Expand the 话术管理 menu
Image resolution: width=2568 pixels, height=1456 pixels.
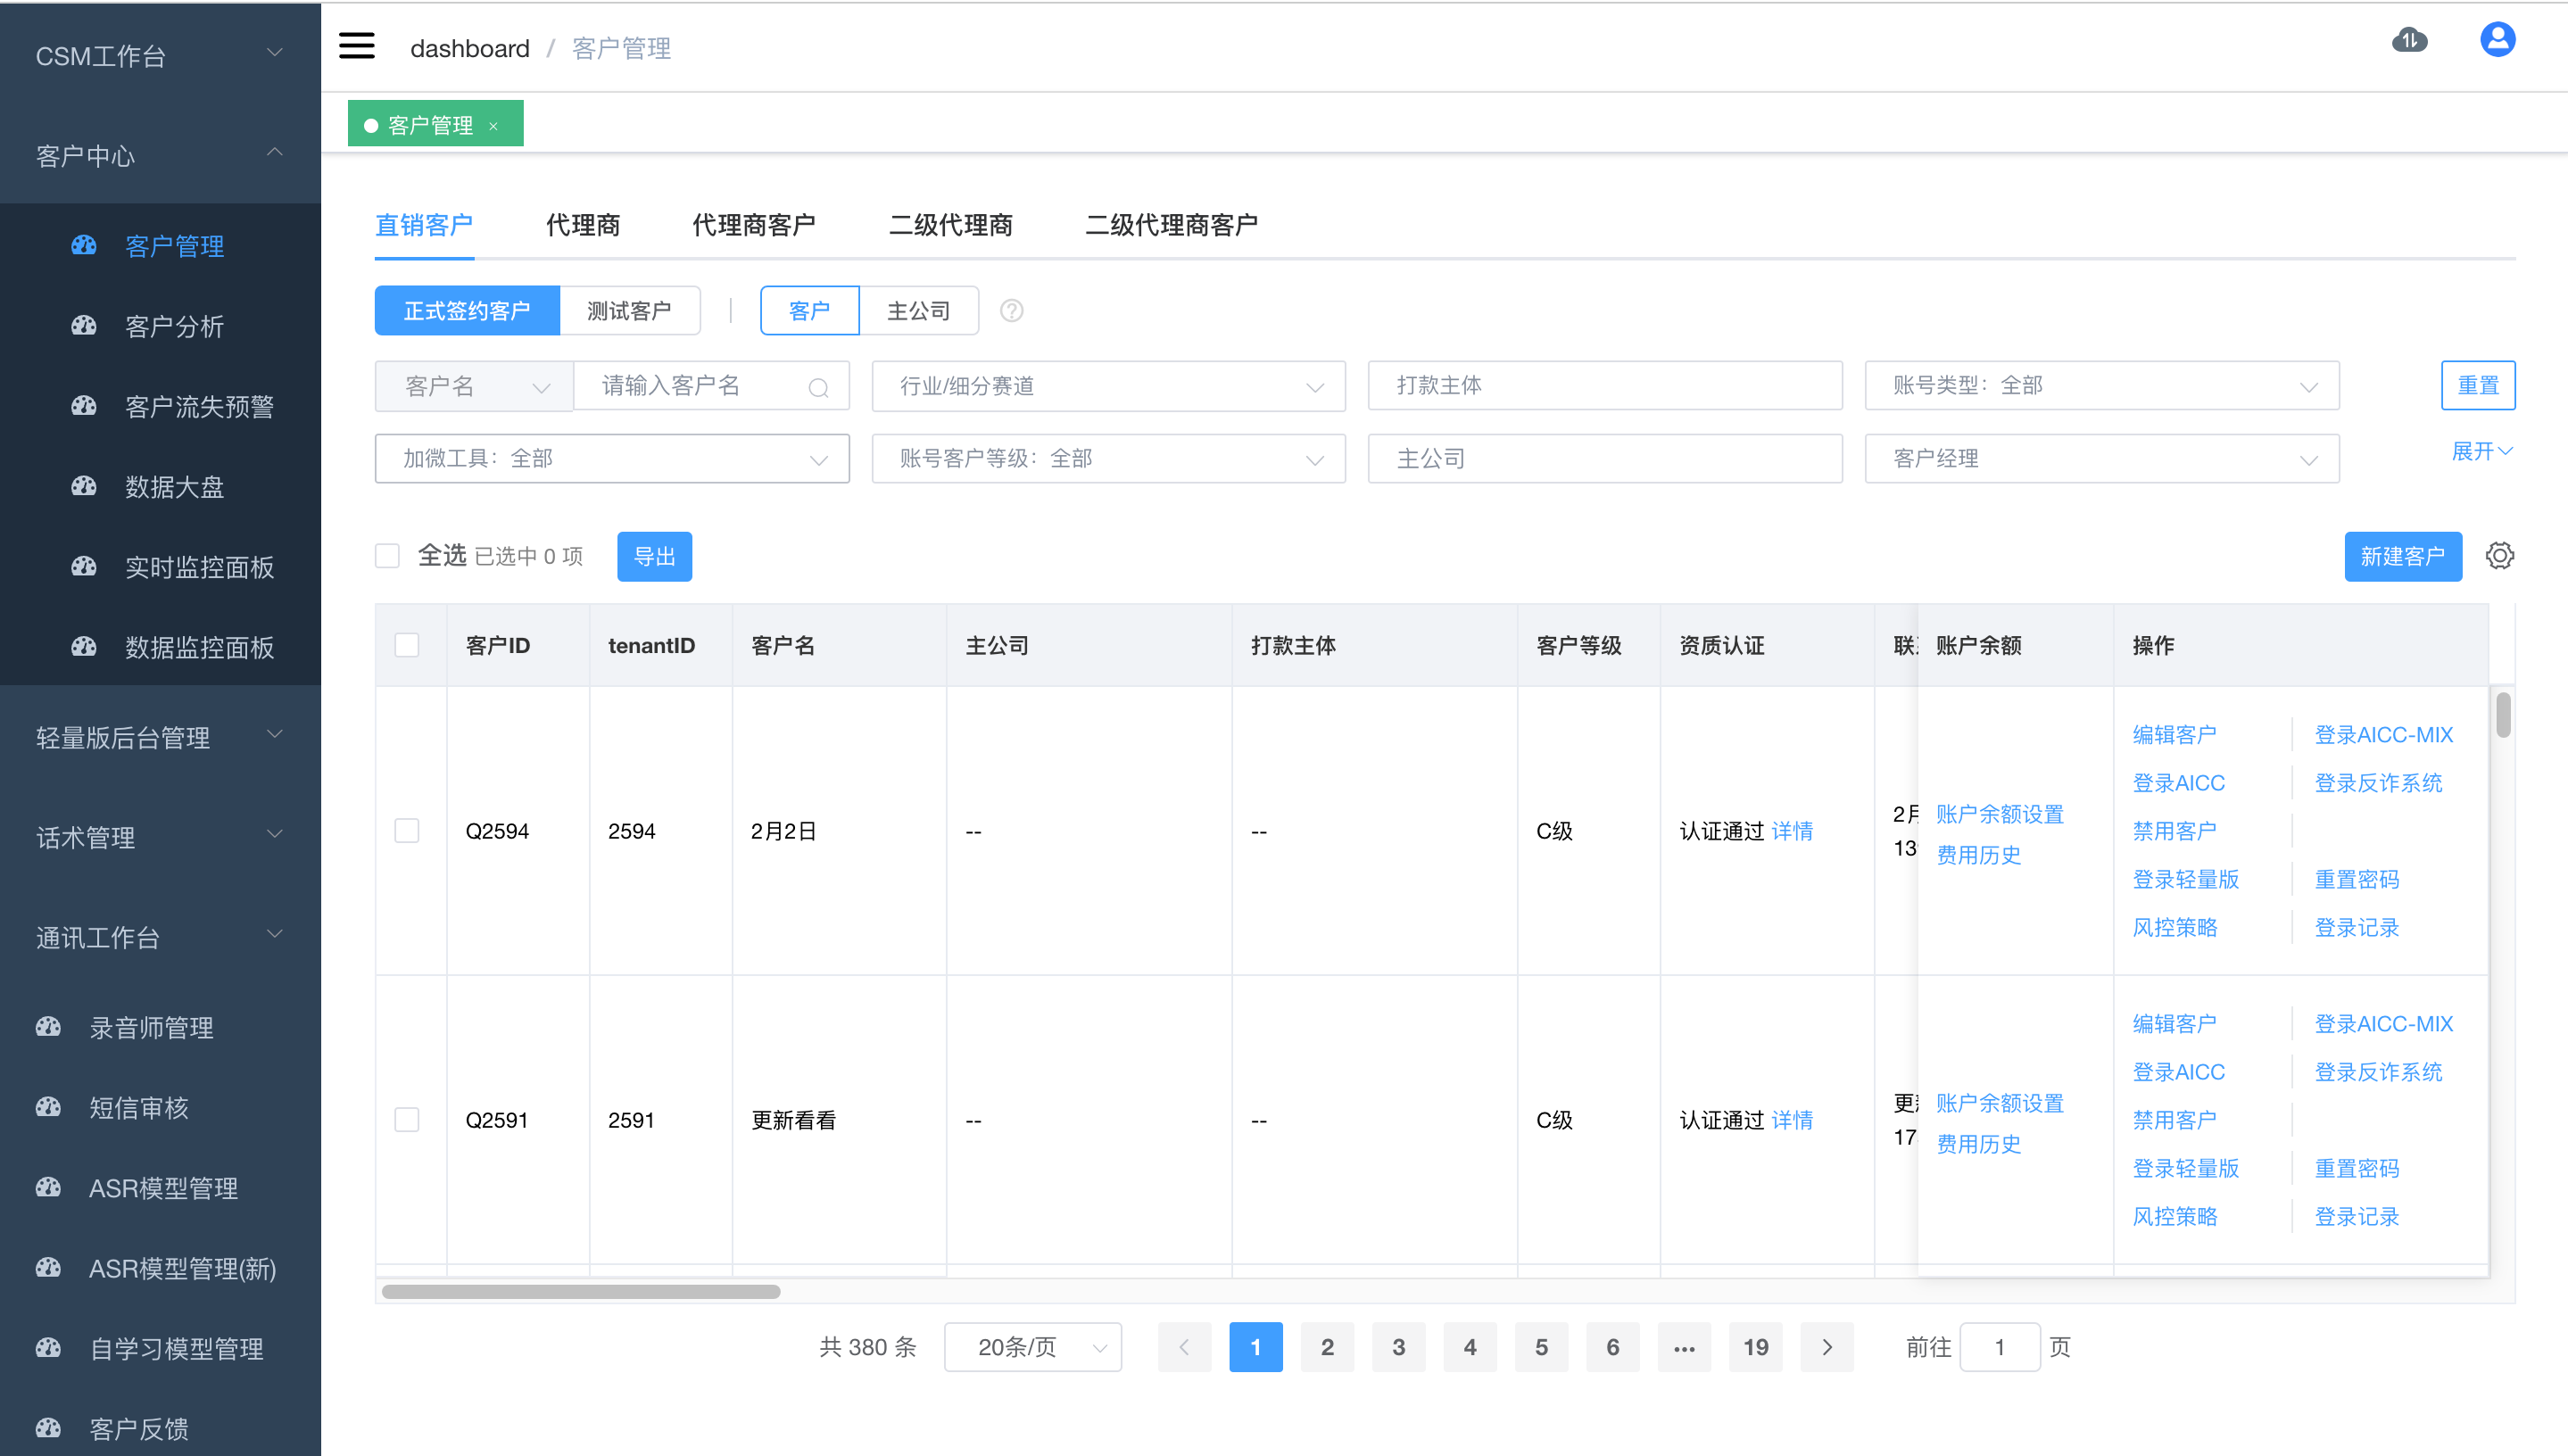(160, 837)
